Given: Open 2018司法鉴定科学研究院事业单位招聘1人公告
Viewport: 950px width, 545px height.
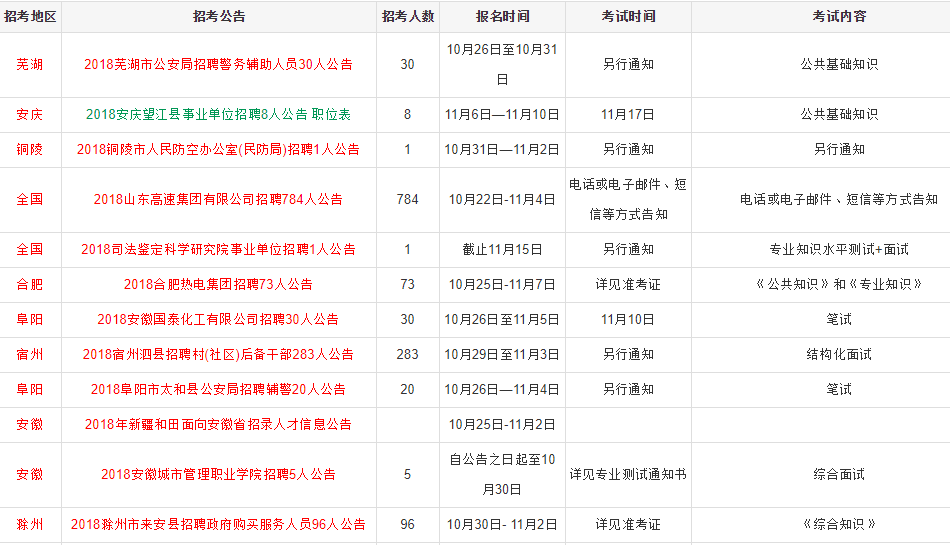Looking at the screenshot, I should point(218,249).
